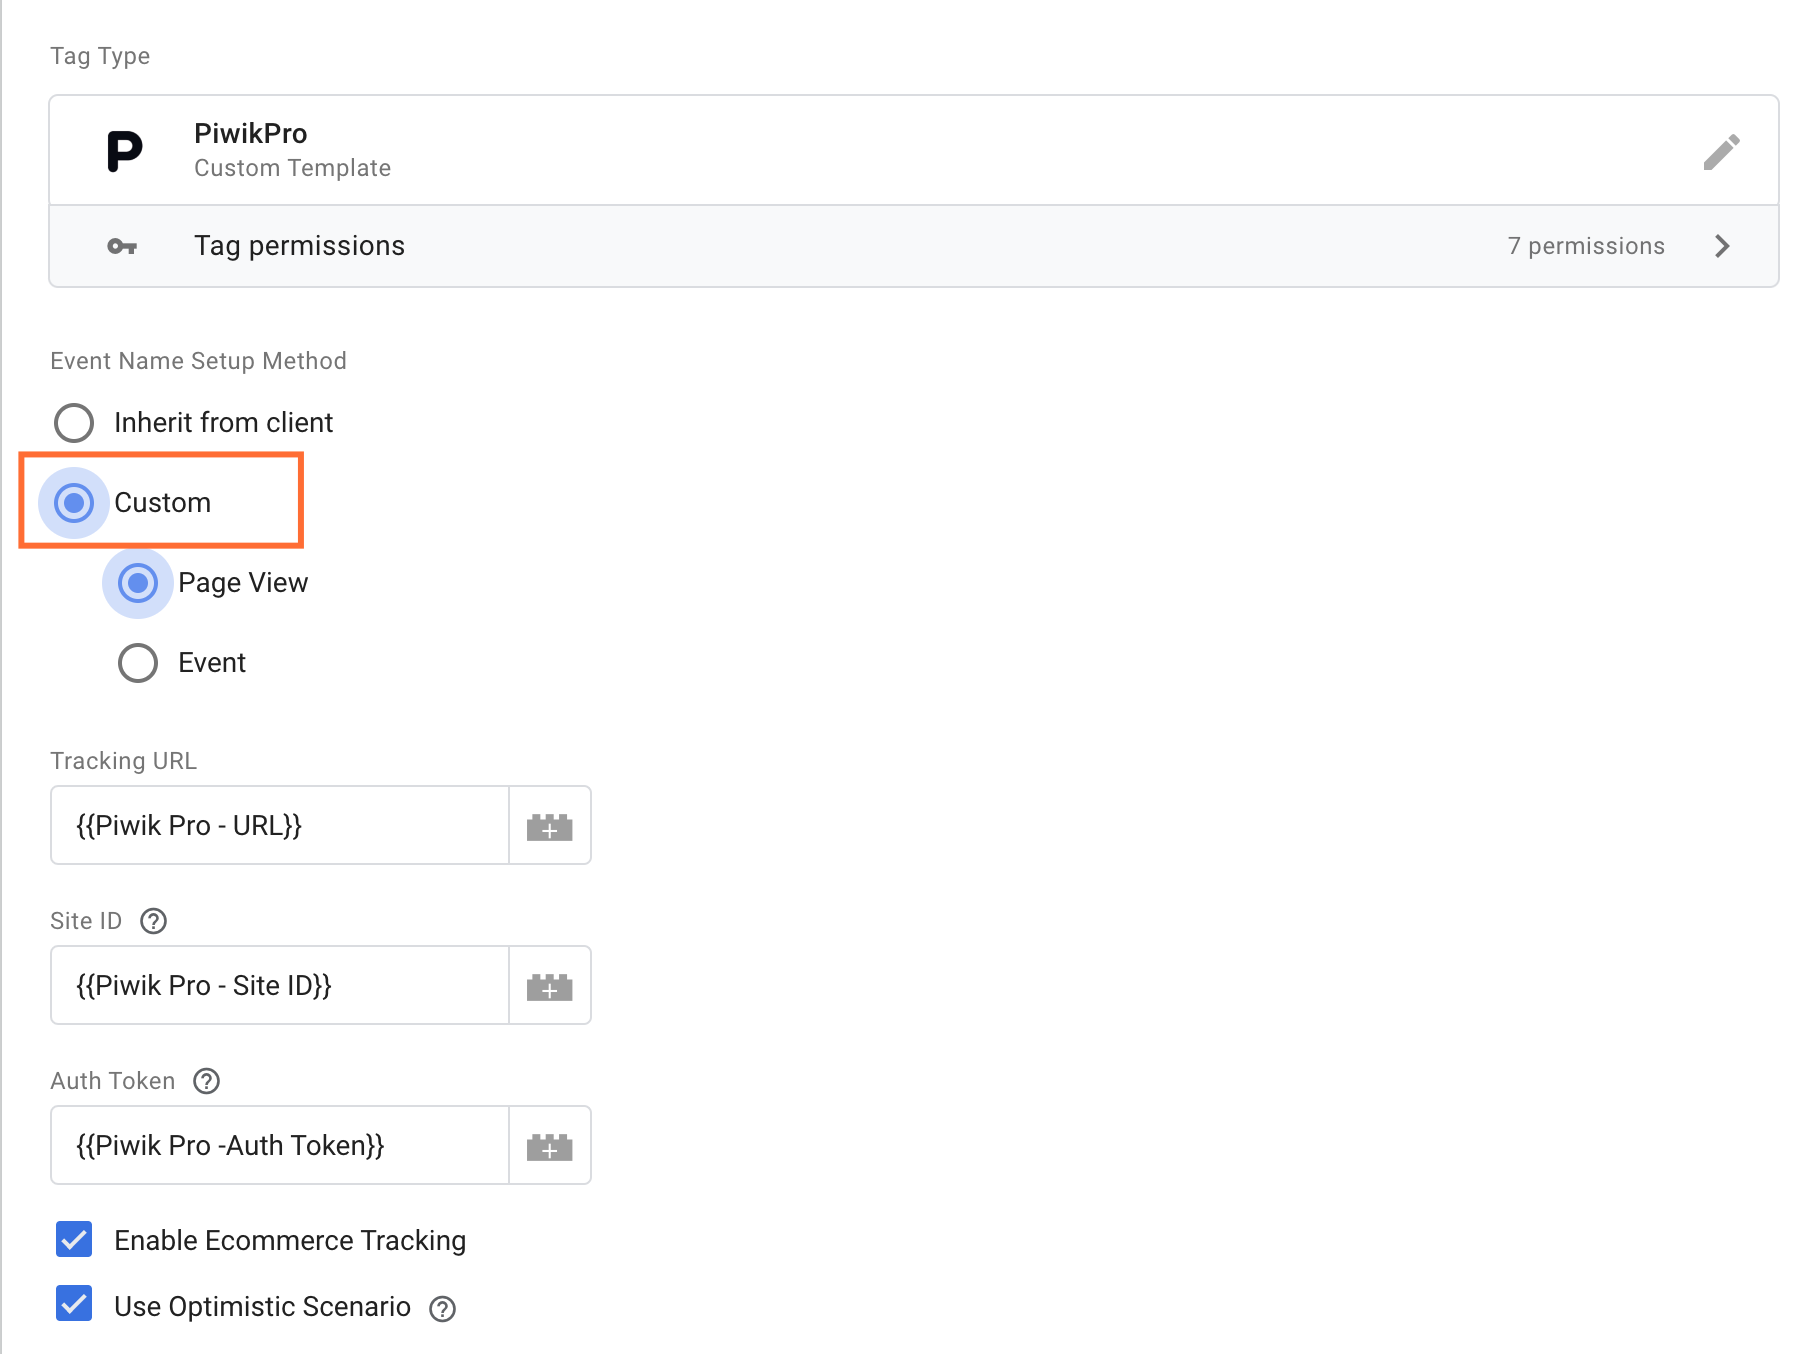Insert variable into Tracking URL field
Screen dimensions: 1820x1354
click(550, 826)
